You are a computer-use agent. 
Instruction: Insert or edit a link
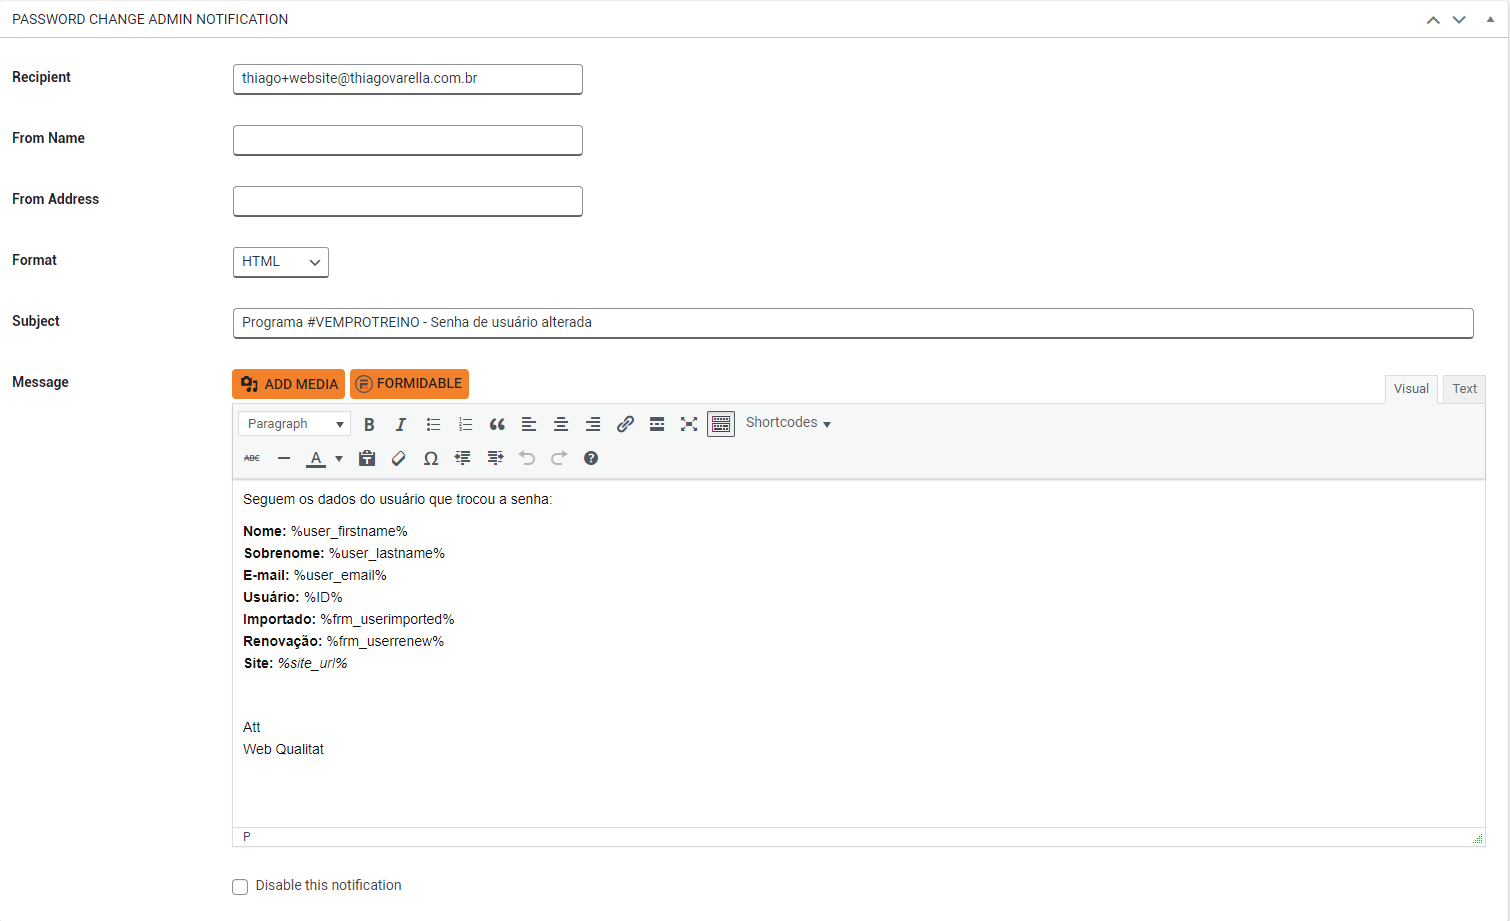pos(625,424)
